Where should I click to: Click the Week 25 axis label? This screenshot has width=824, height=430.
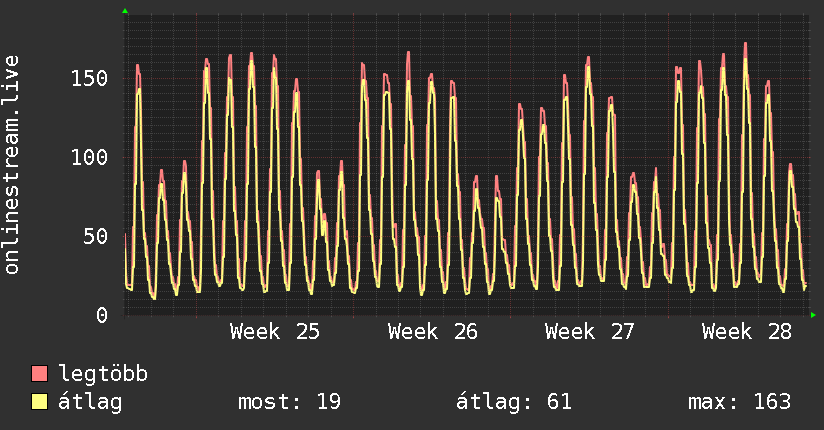(x=275, y=332)
